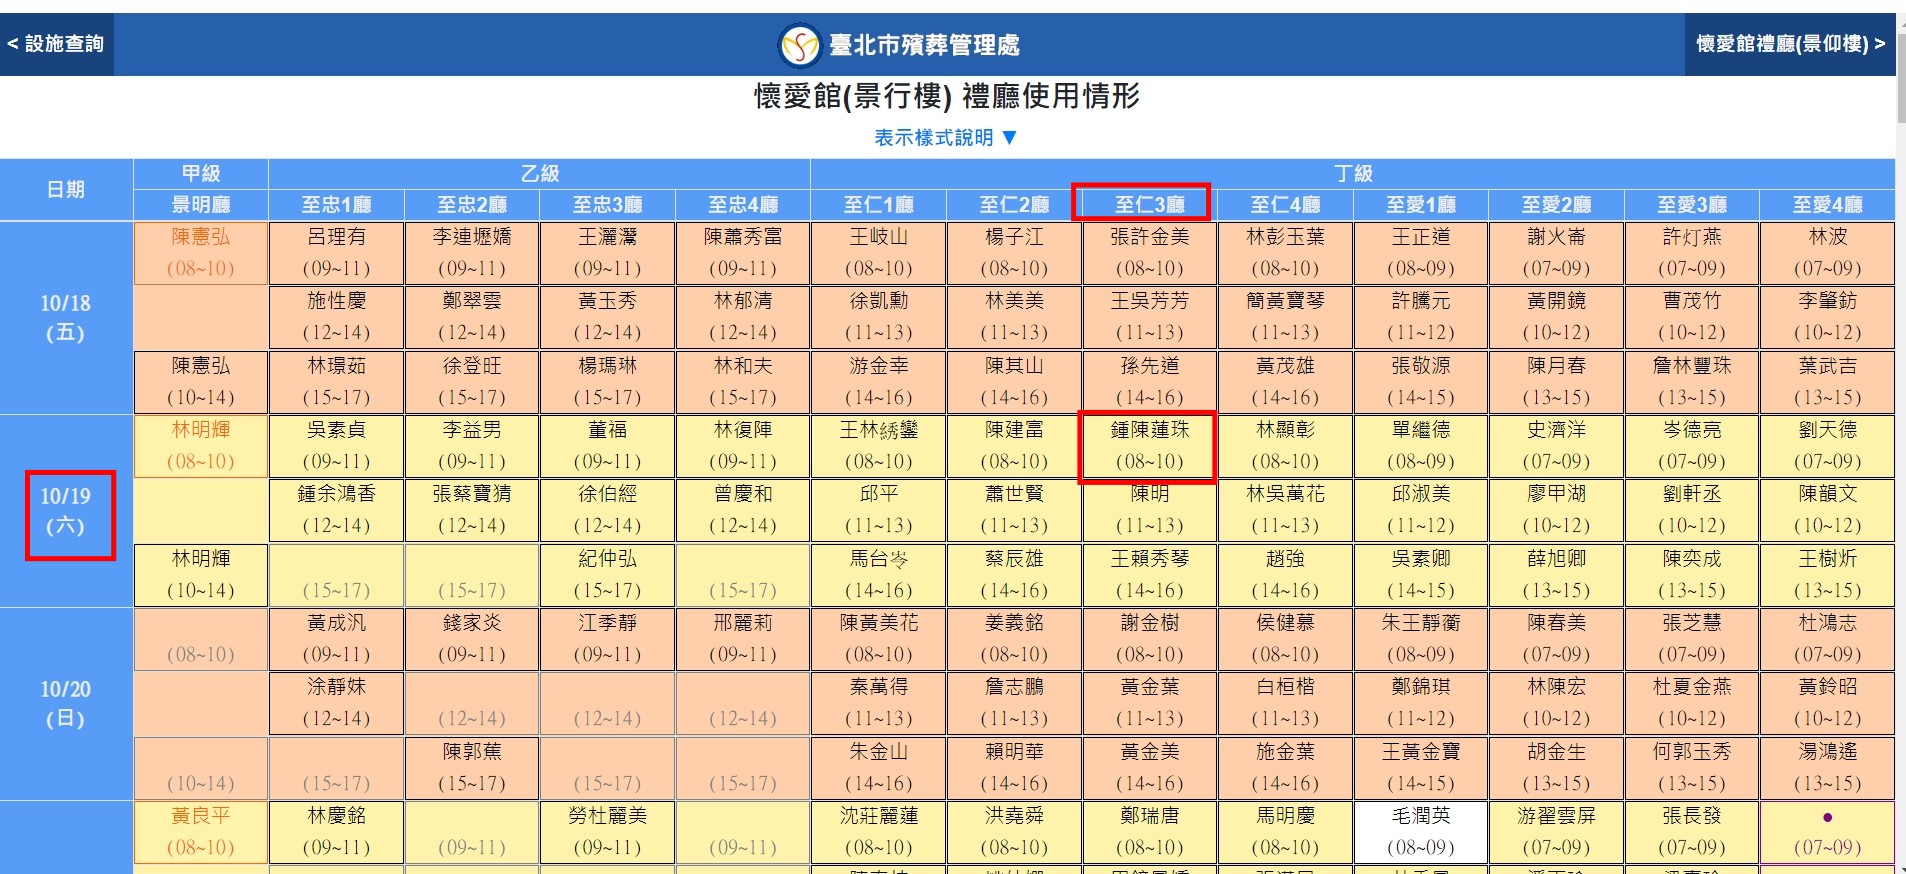Open 黃成汎 (09~11) booking cell
The width and height of the screenshot is (1906, 874).
[337, 639]
